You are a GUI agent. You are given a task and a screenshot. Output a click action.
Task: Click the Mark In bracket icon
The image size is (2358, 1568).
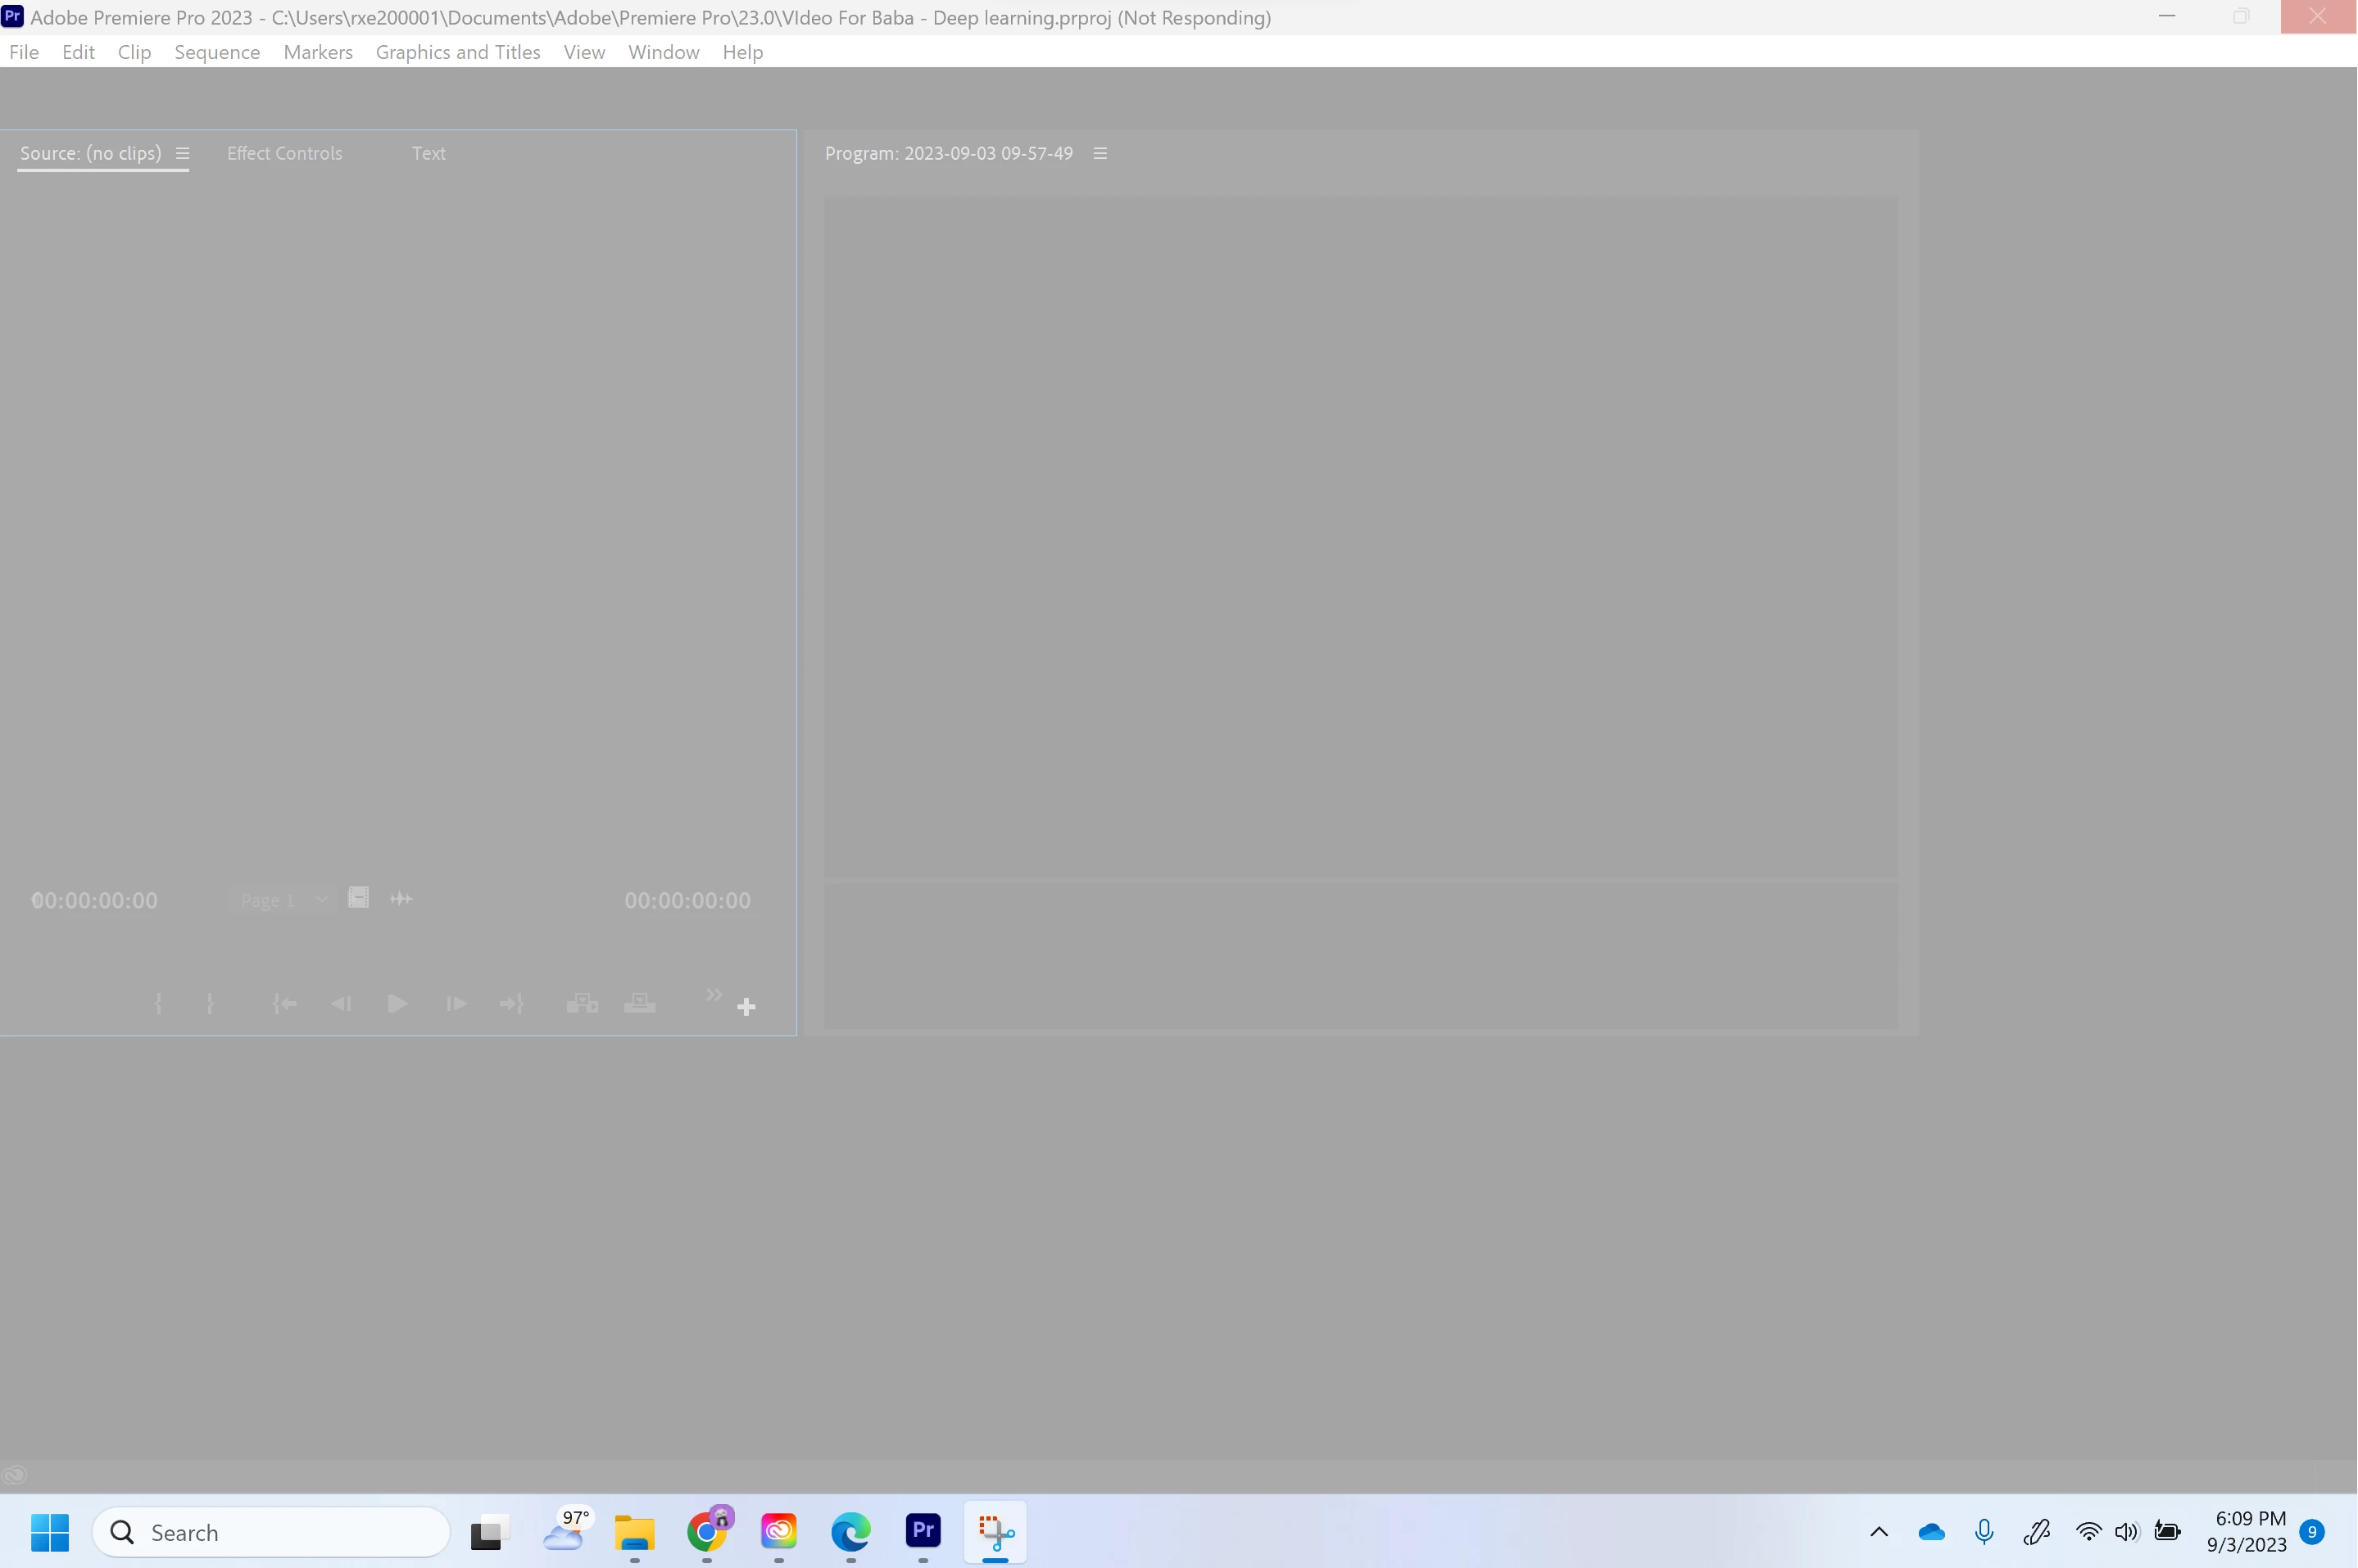tap(158, 1003)
